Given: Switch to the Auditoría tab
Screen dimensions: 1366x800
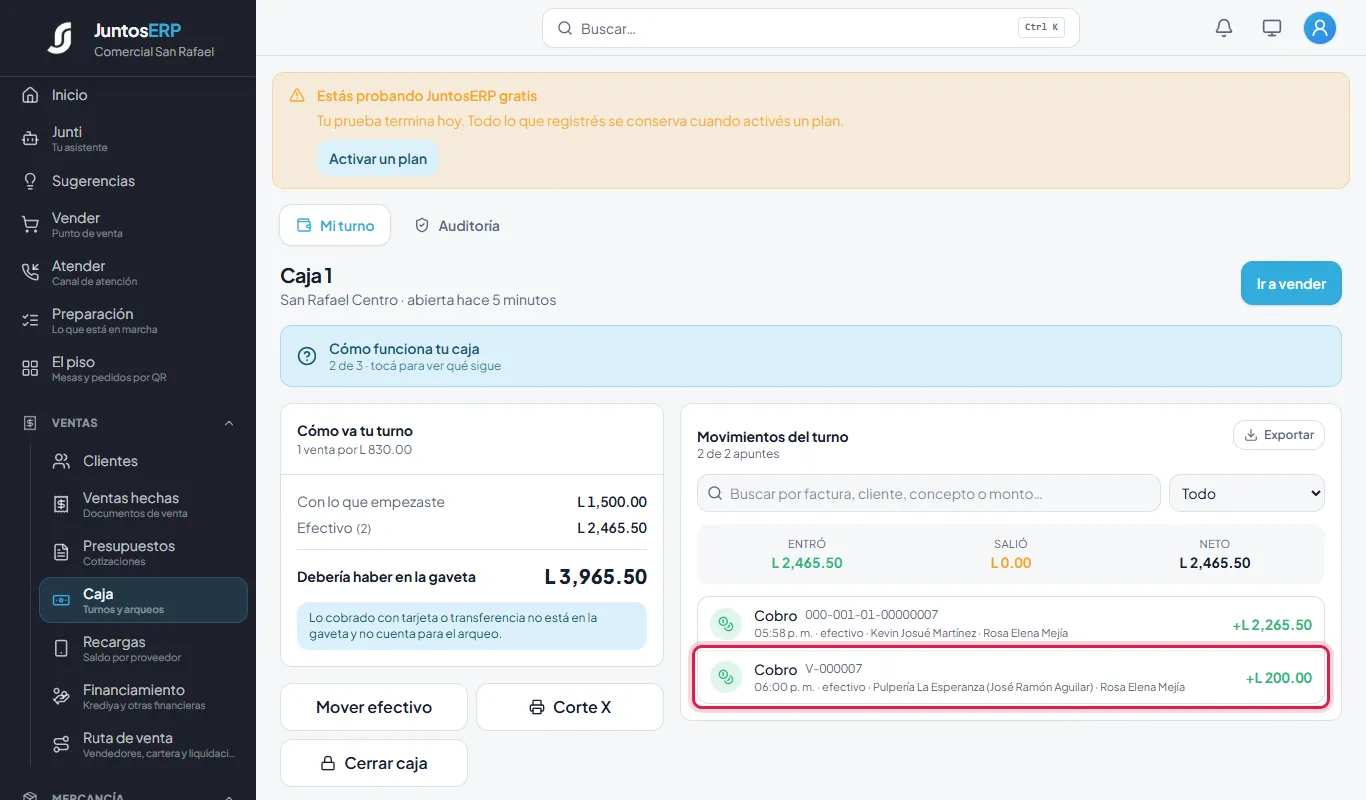Looking at the screenshot, I should [x=457, y=226].
